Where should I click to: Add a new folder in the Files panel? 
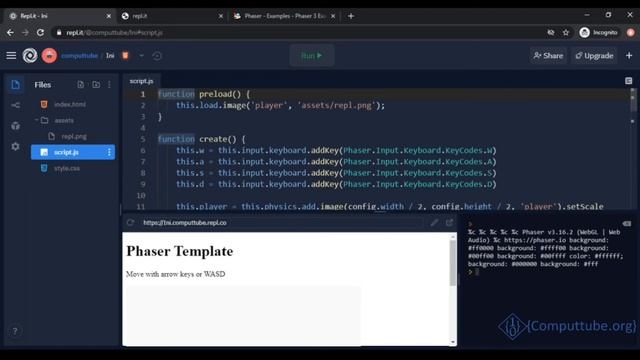coord(96,84)
